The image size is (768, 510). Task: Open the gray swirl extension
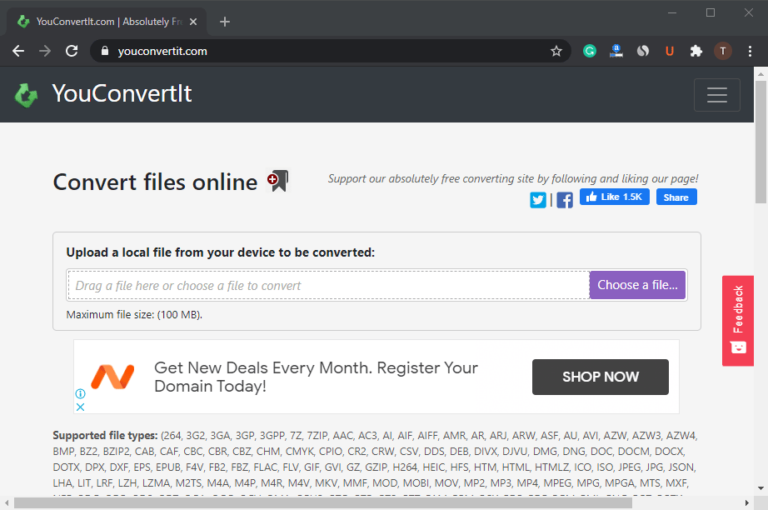643,51
